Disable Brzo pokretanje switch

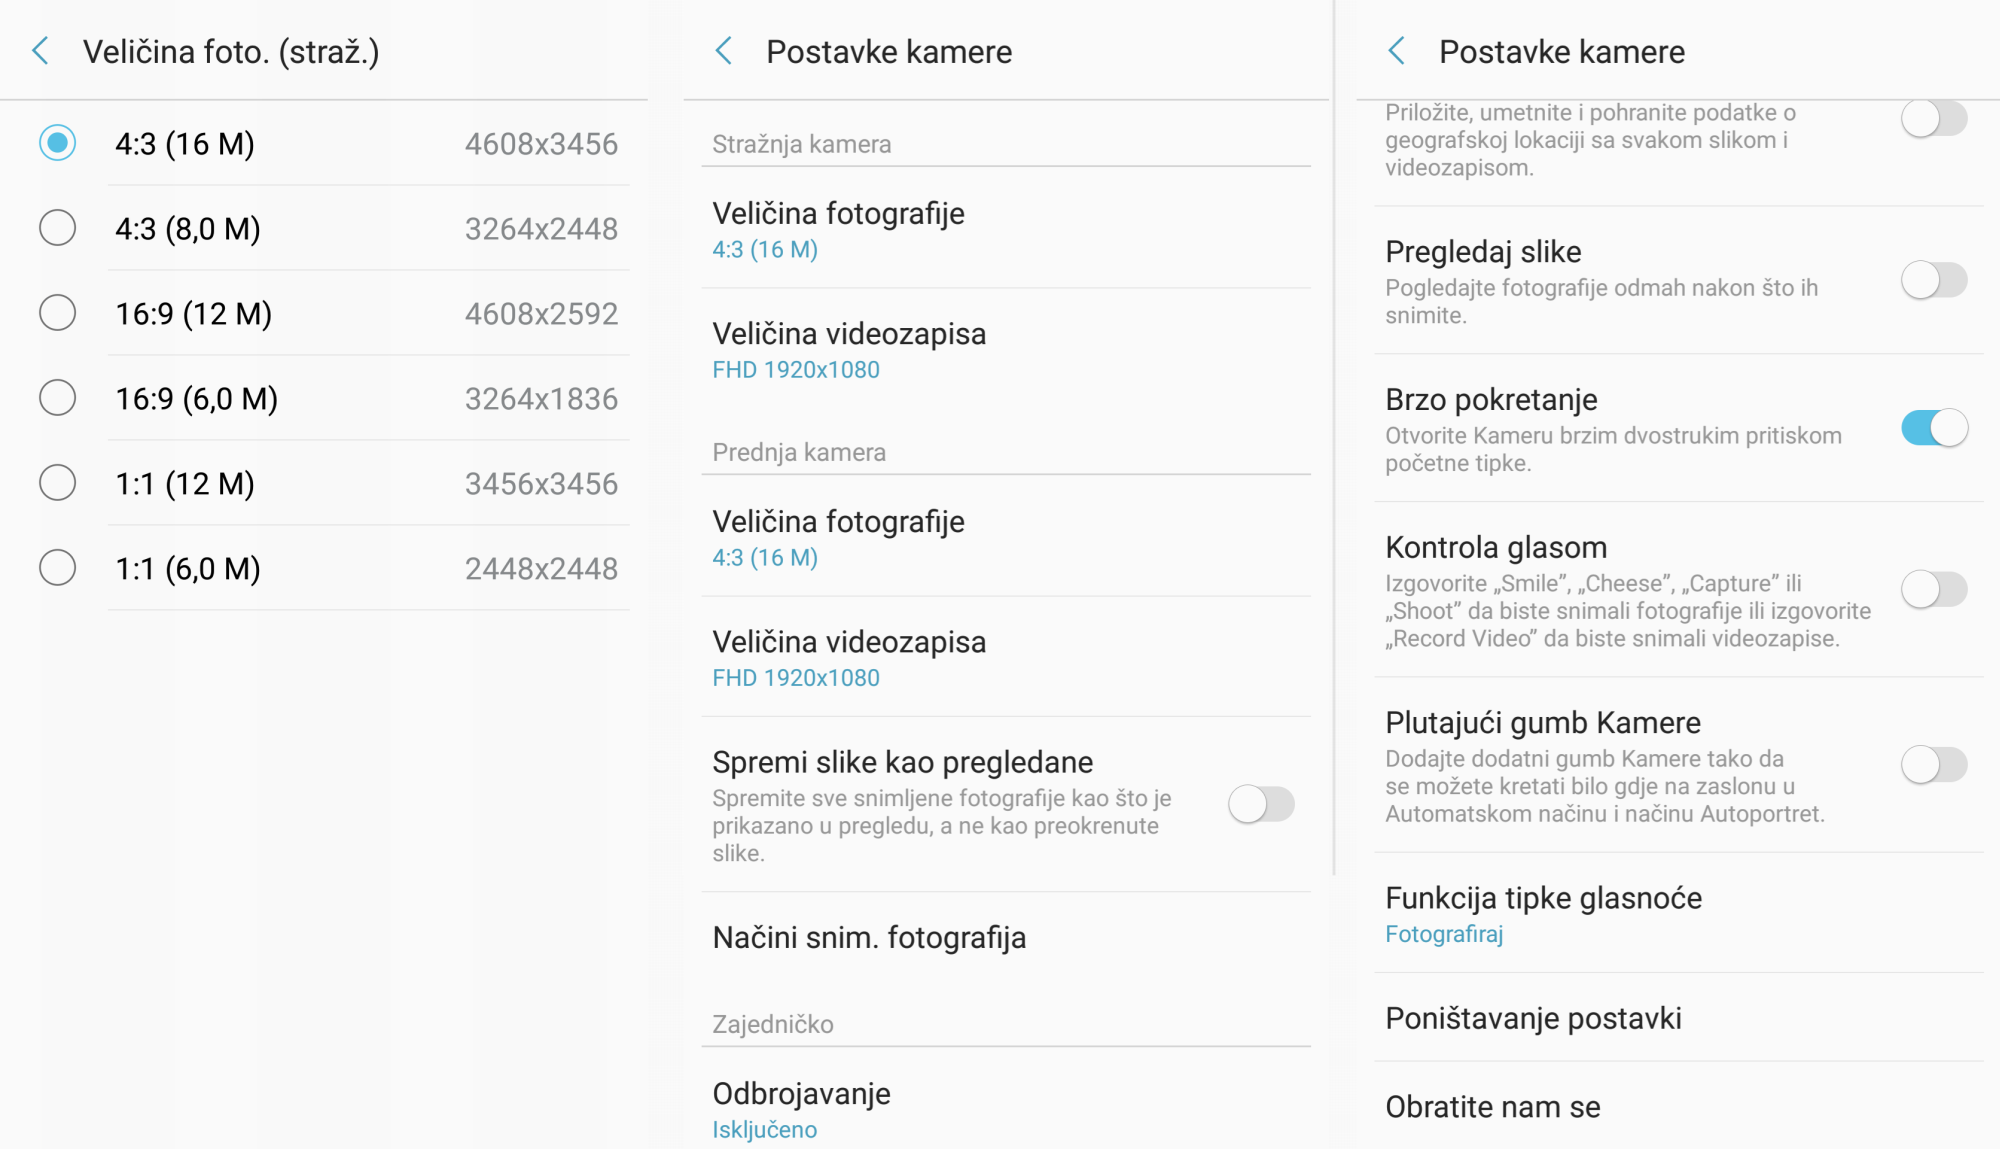point(1935,429)
